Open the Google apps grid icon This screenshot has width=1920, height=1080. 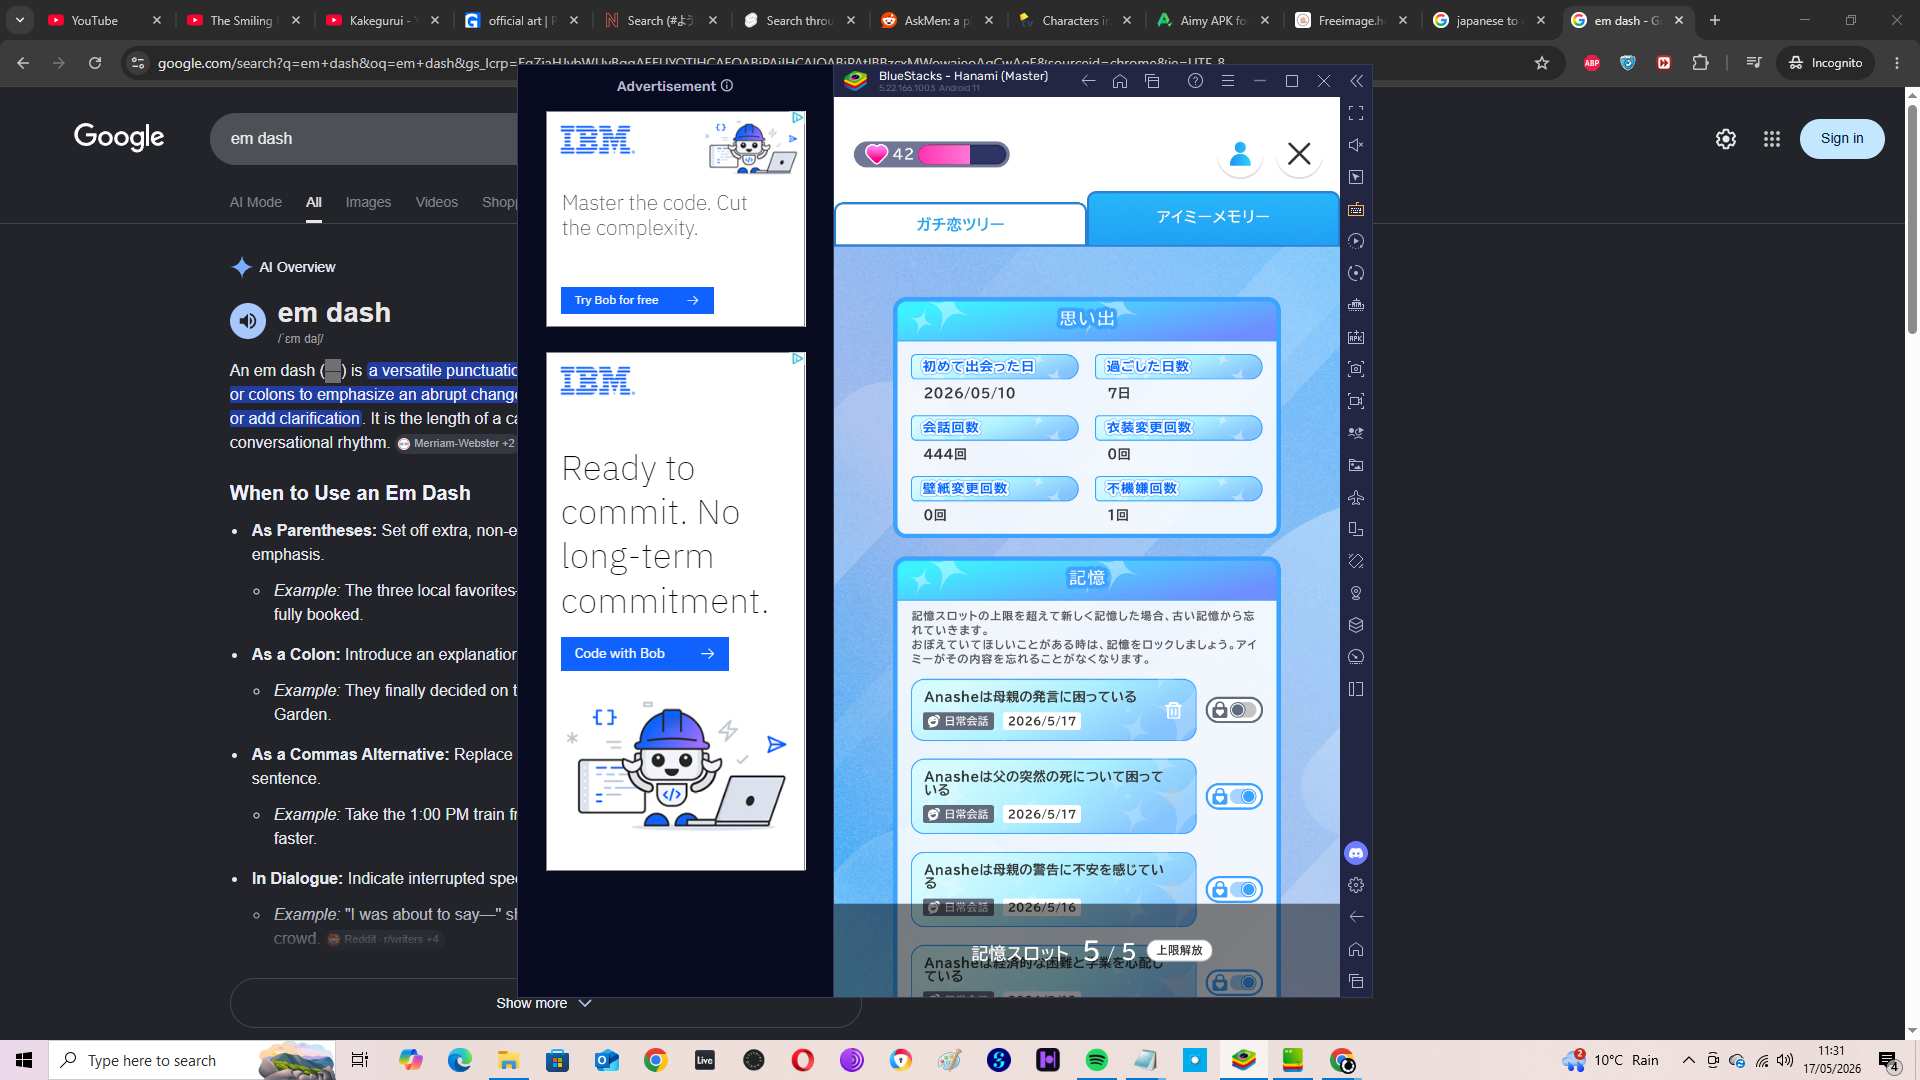(1772, 139)
